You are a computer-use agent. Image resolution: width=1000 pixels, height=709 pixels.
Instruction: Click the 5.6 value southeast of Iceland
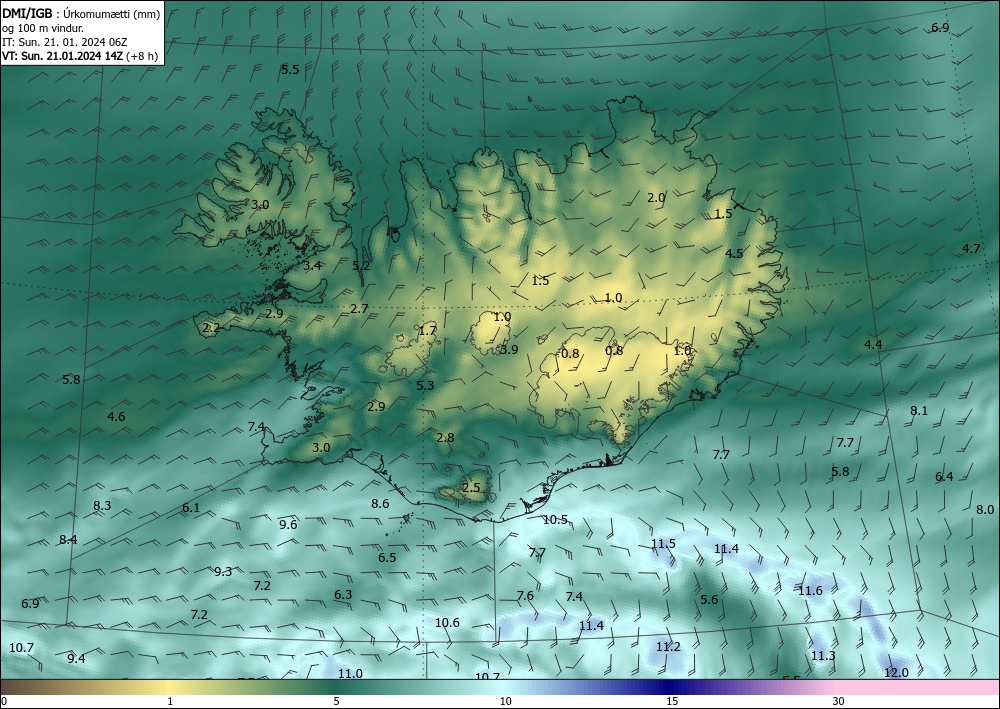[x=709, y=599]
